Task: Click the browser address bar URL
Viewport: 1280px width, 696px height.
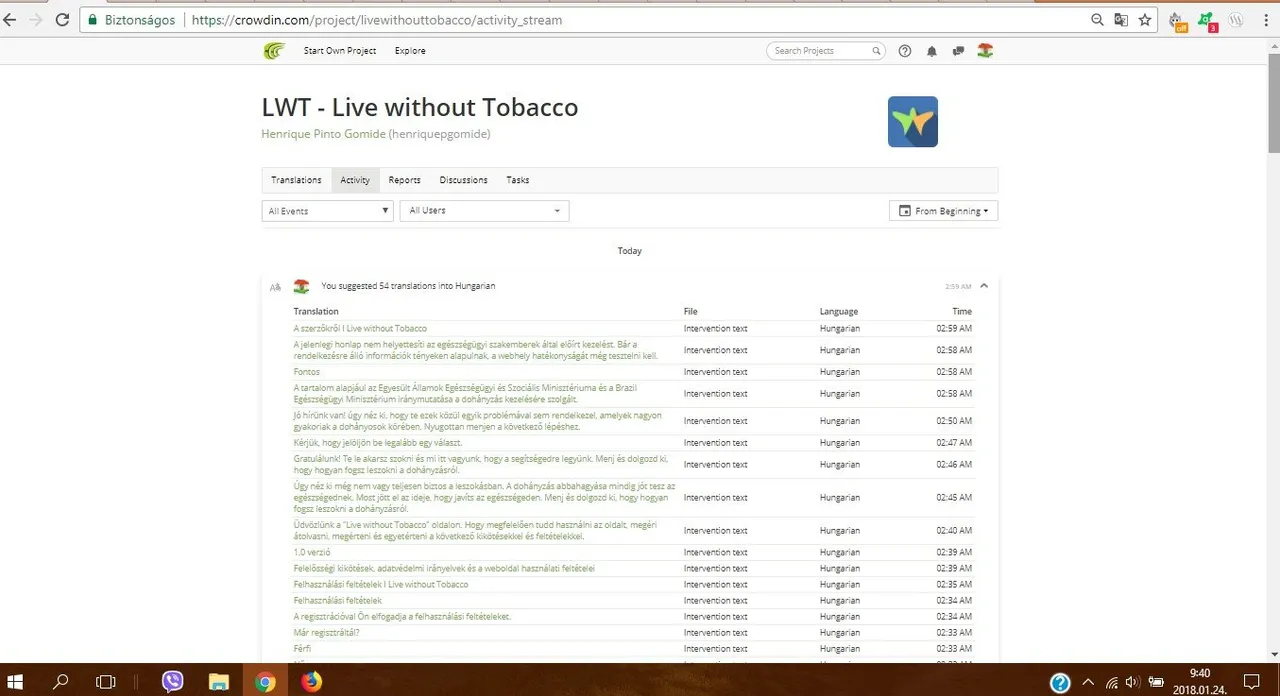Action: [x=376, y=20]
